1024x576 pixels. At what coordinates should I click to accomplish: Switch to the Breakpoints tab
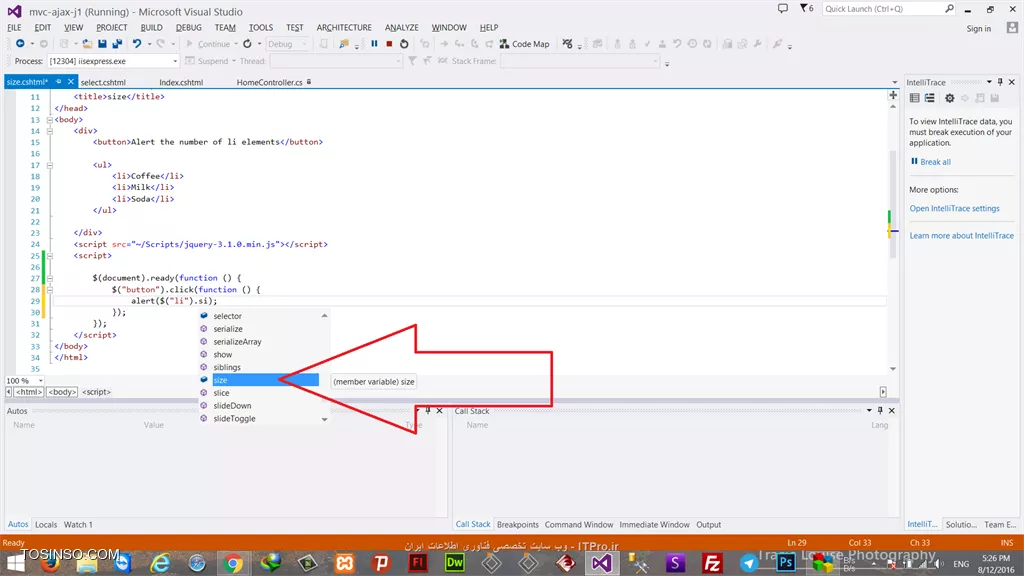pyautogui.click(x=517, y=524)
